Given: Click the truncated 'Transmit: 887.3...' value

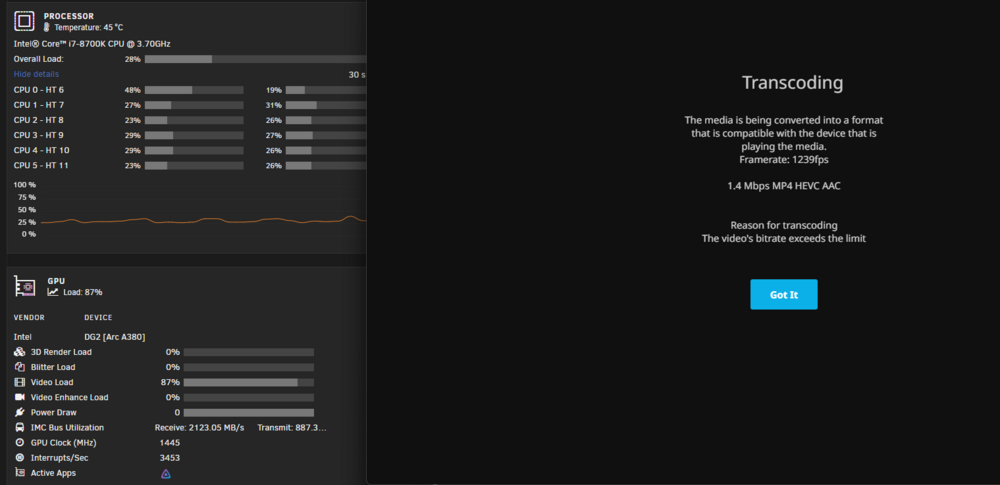Looking at the screenshot, I should 292,428.
